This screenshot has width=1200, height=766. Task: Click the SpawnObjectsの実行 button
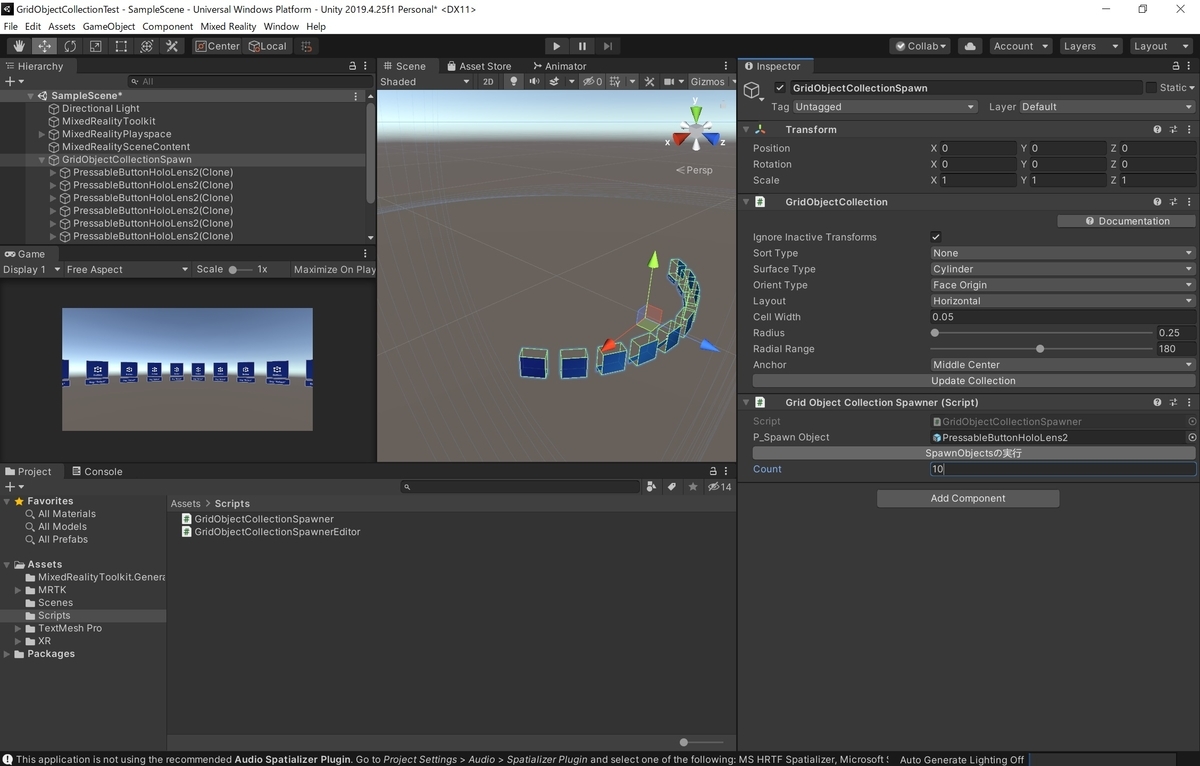[973, 453]
